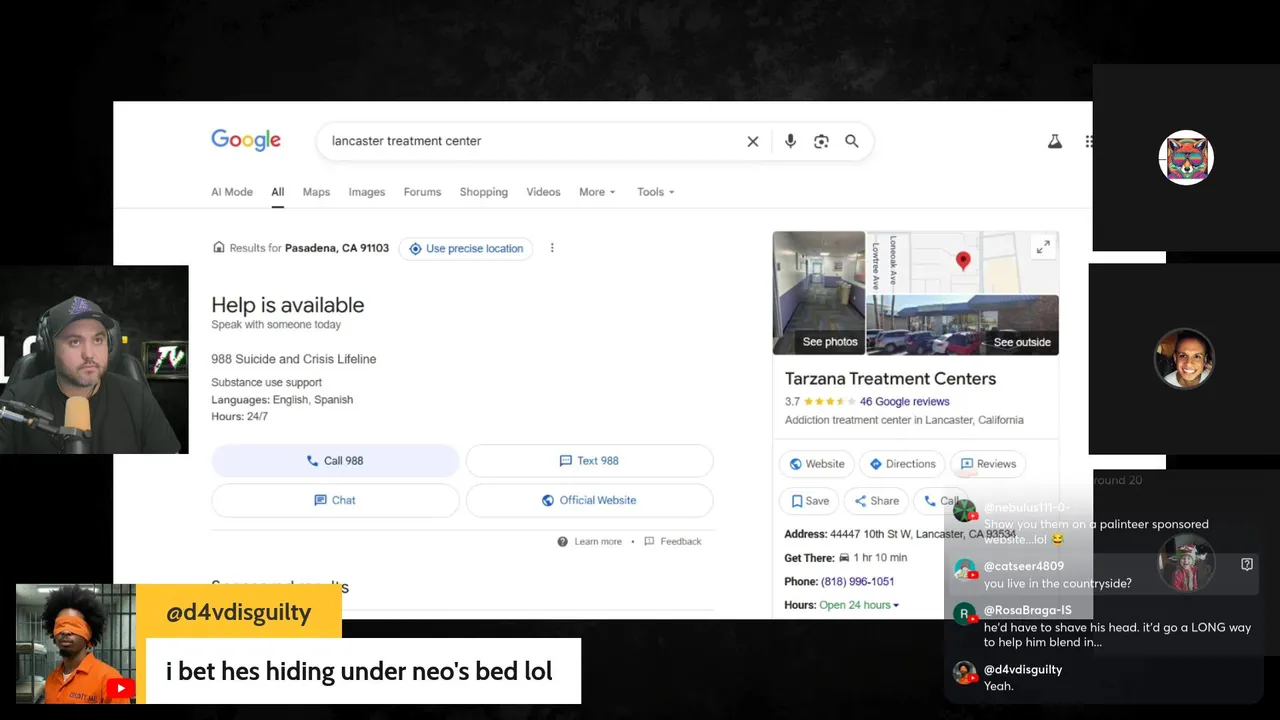Share Tarzana Treatment Centers listing
This screenshot has width=1280, height=720.
[876, 501]
